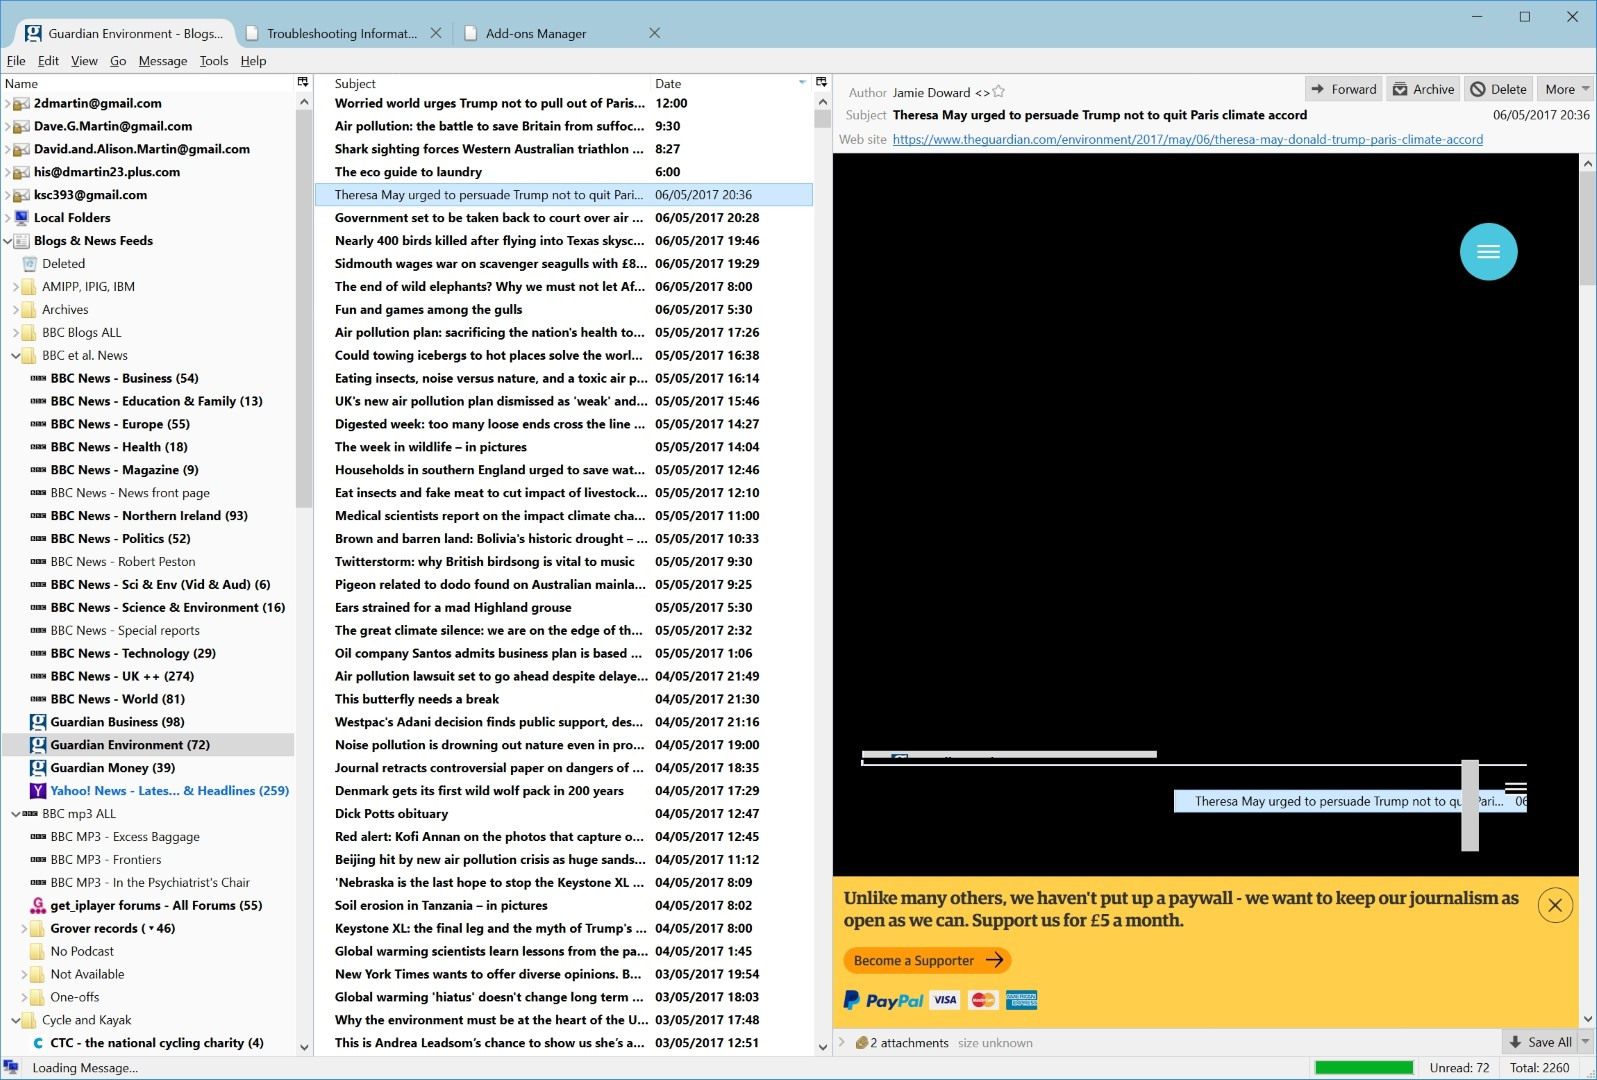This screenshot has height=1080, width=1597.
Task: Close the Add-ons Manager tab
Action: tap(654, 33)
